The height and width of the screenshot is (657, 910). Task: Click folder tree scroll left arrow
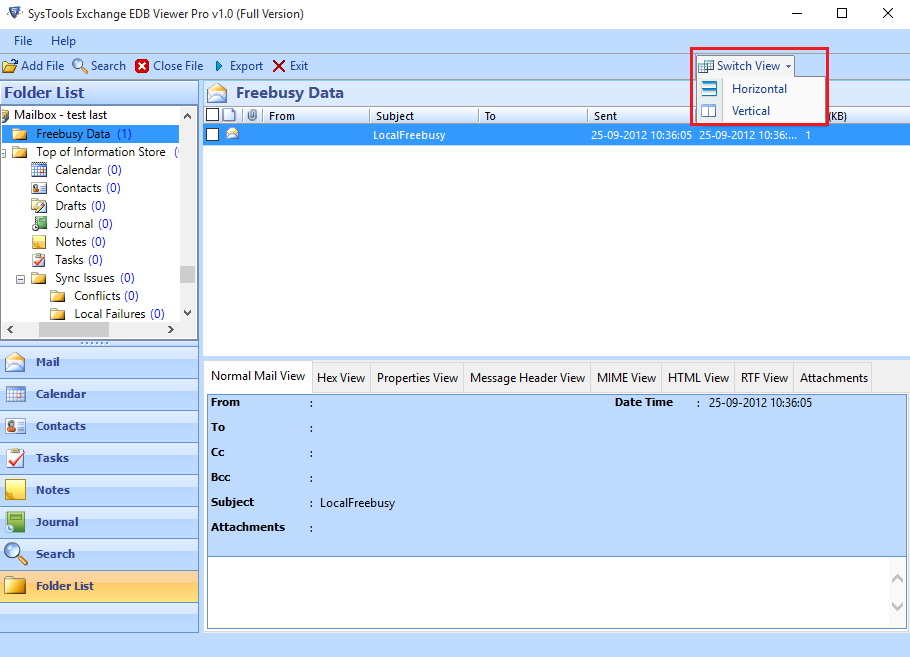pyautogui.click(x=10, y=329)
